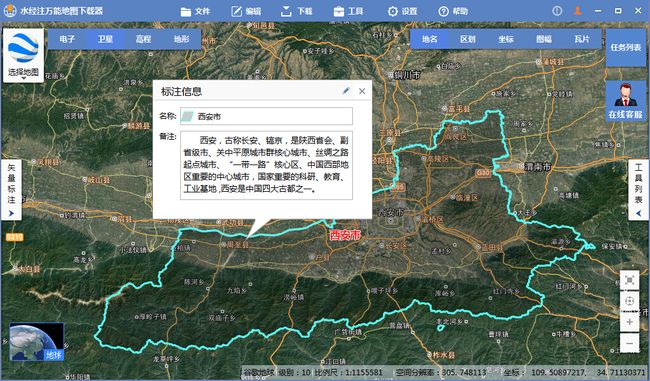Click the 蓝田县 map label
The image size is (650, 381).
click(492, 248)
